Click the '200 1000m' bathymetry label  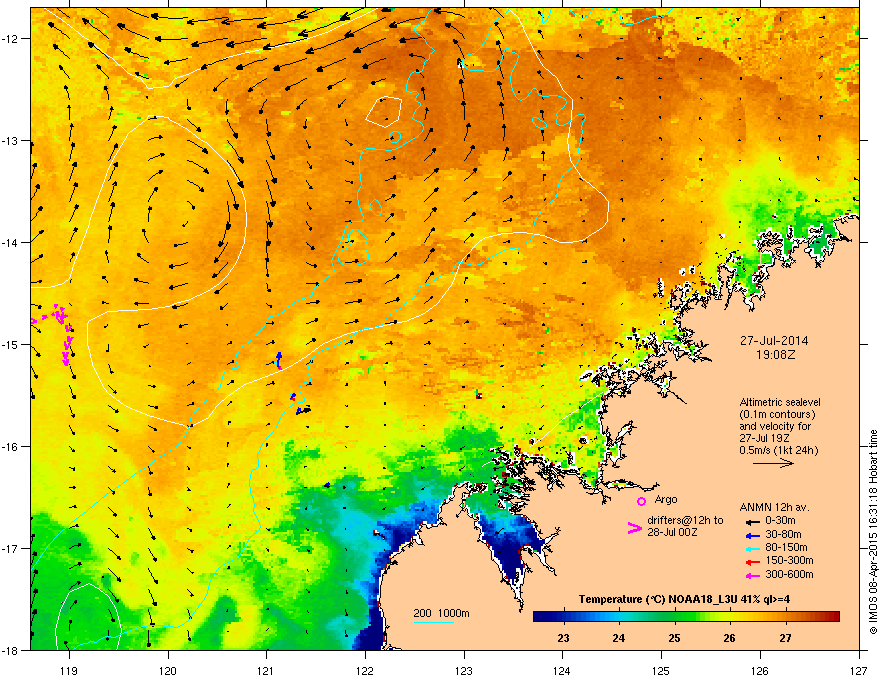coord(441,613)
